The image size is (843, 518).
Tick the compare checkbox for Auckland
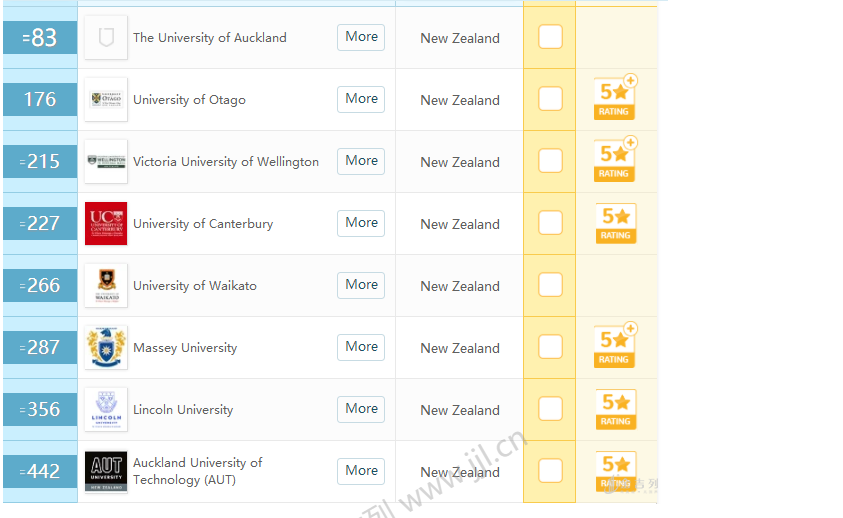click(550, 37)
